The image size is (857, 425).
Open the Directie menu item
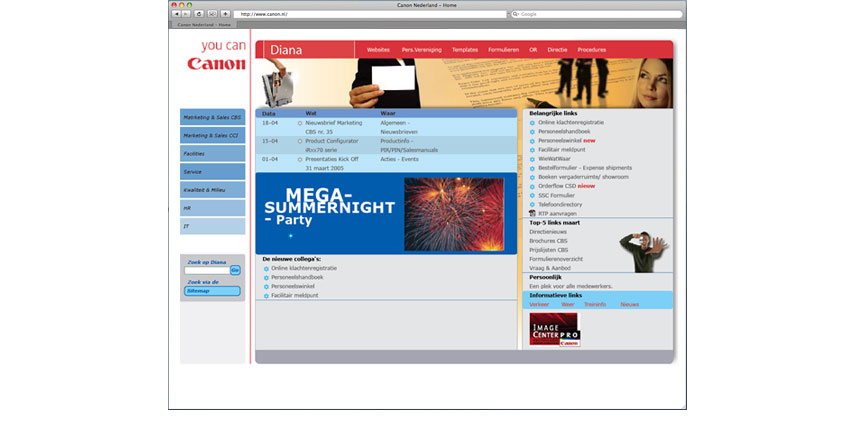coord(557,50)
